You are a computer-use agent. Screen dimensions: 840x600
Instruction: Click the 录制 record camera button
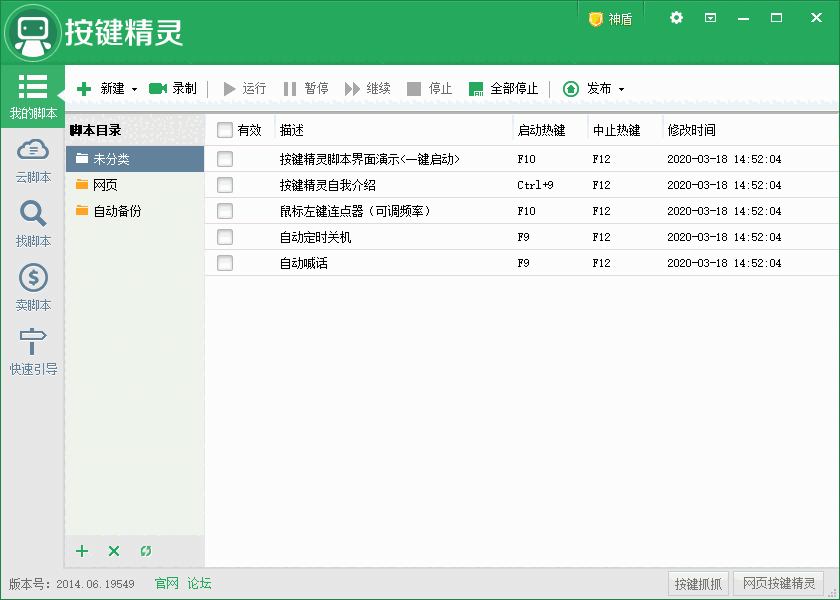pyautogui.click(x=173, y=89)
